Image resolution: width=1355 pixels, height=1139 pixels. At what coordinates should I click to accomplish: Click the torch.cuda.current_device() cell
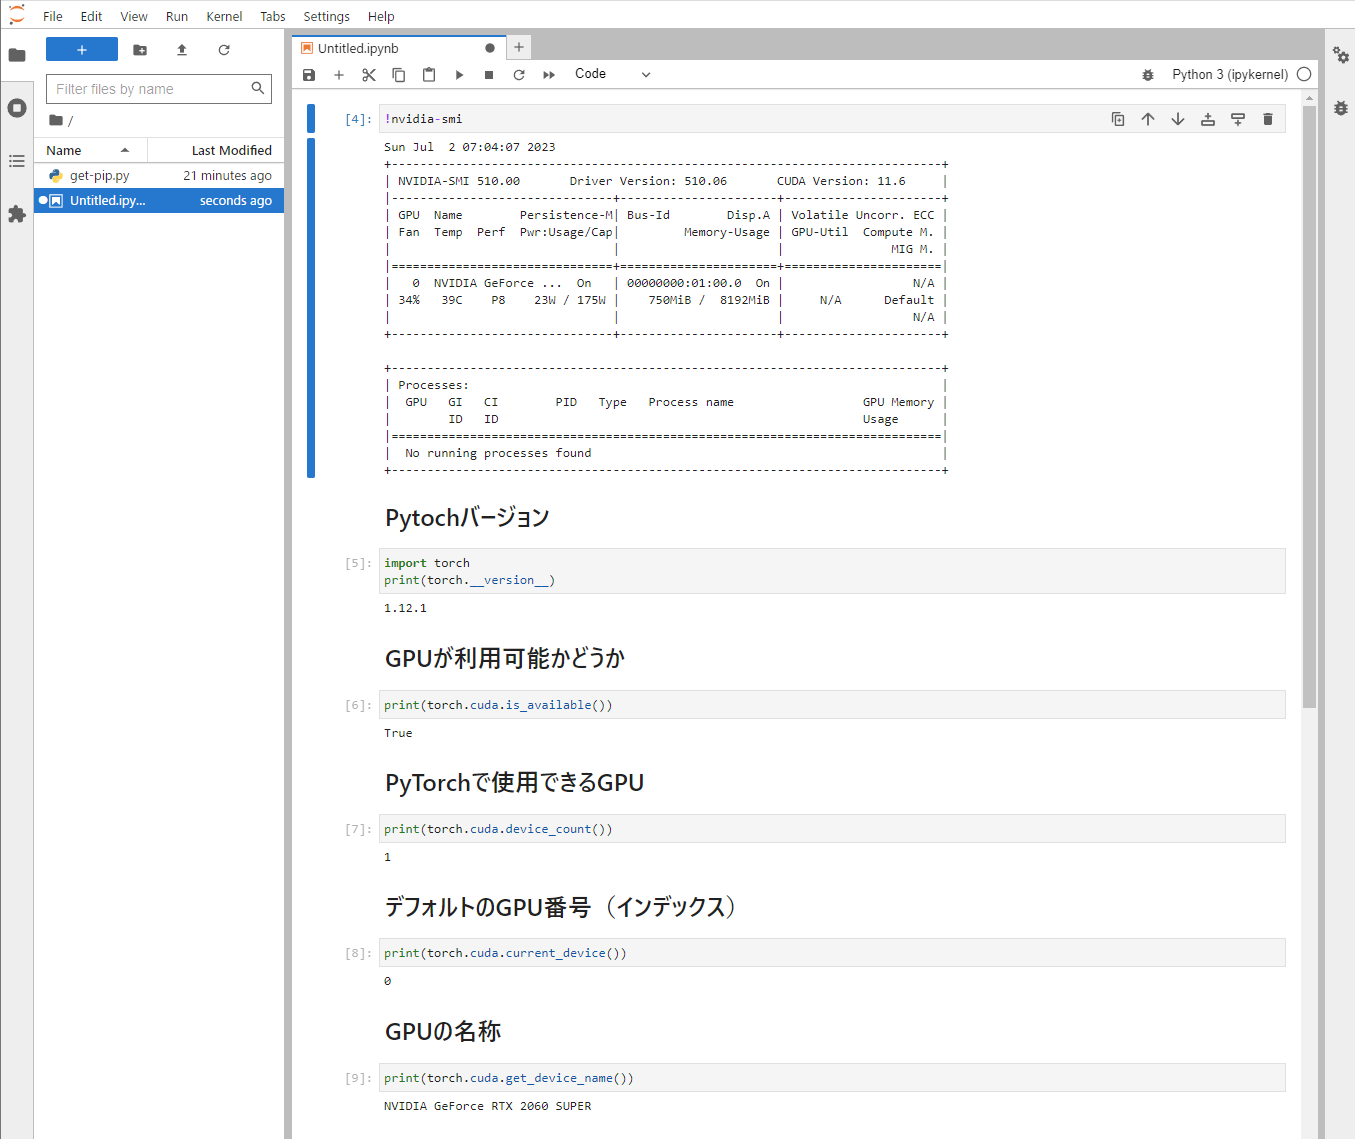[x=832, y=953]
